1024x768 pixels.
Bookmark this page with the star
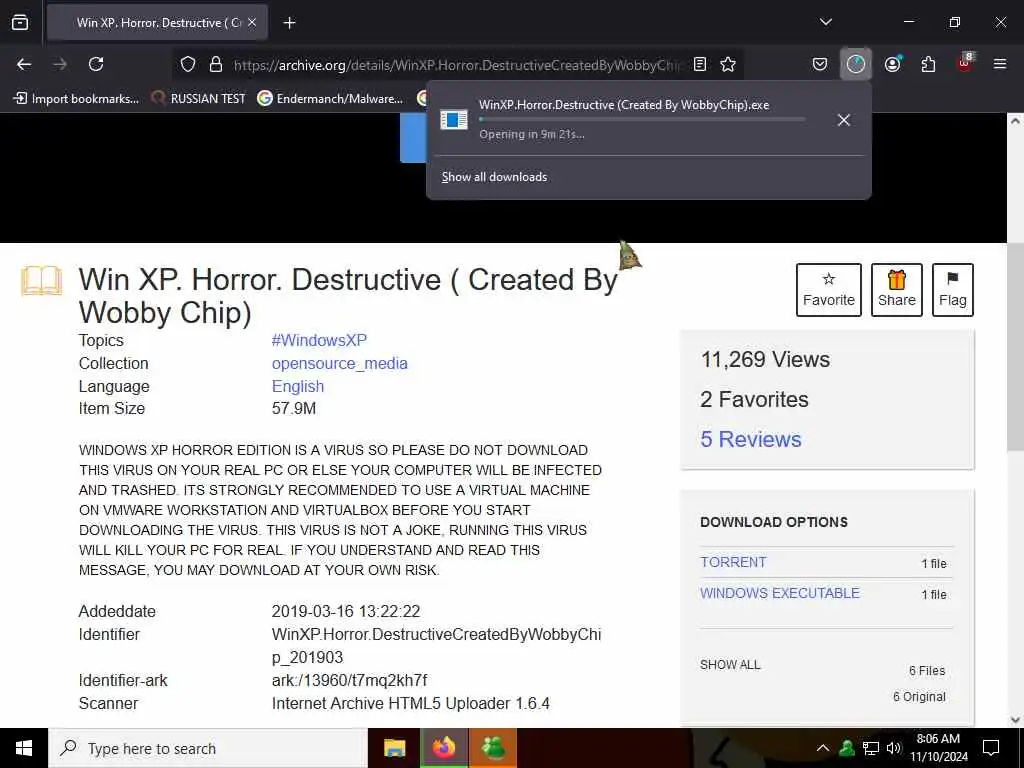point(728,64)
